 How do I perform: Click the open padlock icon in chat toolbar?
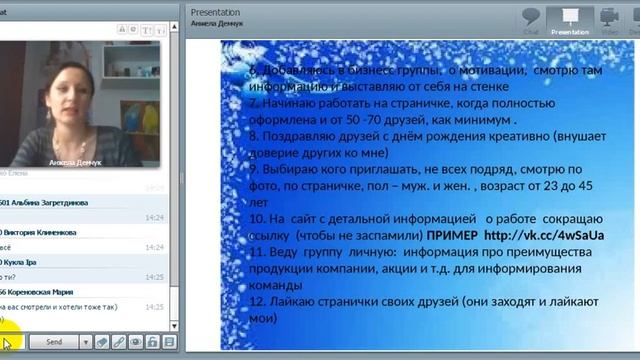pos(152,342)
